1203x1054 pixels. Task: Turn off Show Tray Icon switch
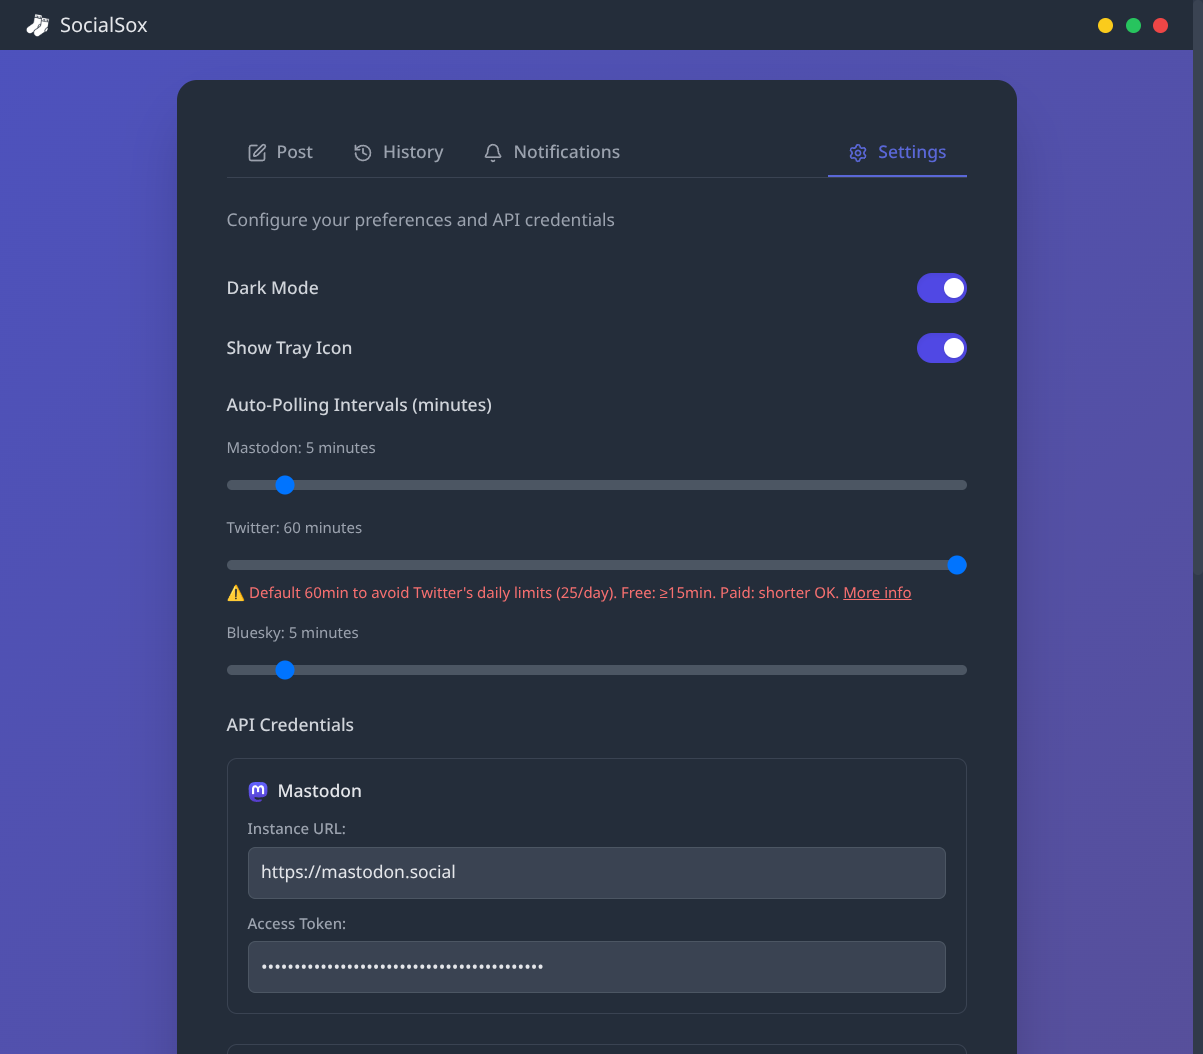(x=941, y=348)
